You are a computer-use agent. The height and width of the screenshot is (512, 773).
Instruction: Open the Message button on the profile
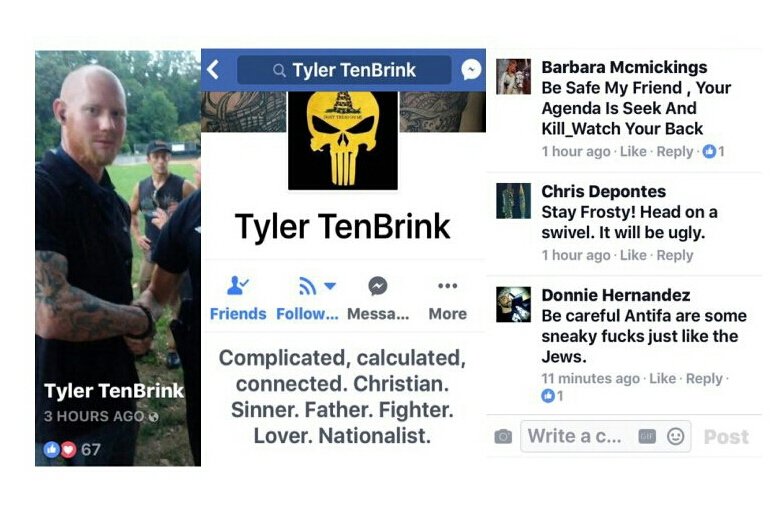378,299
